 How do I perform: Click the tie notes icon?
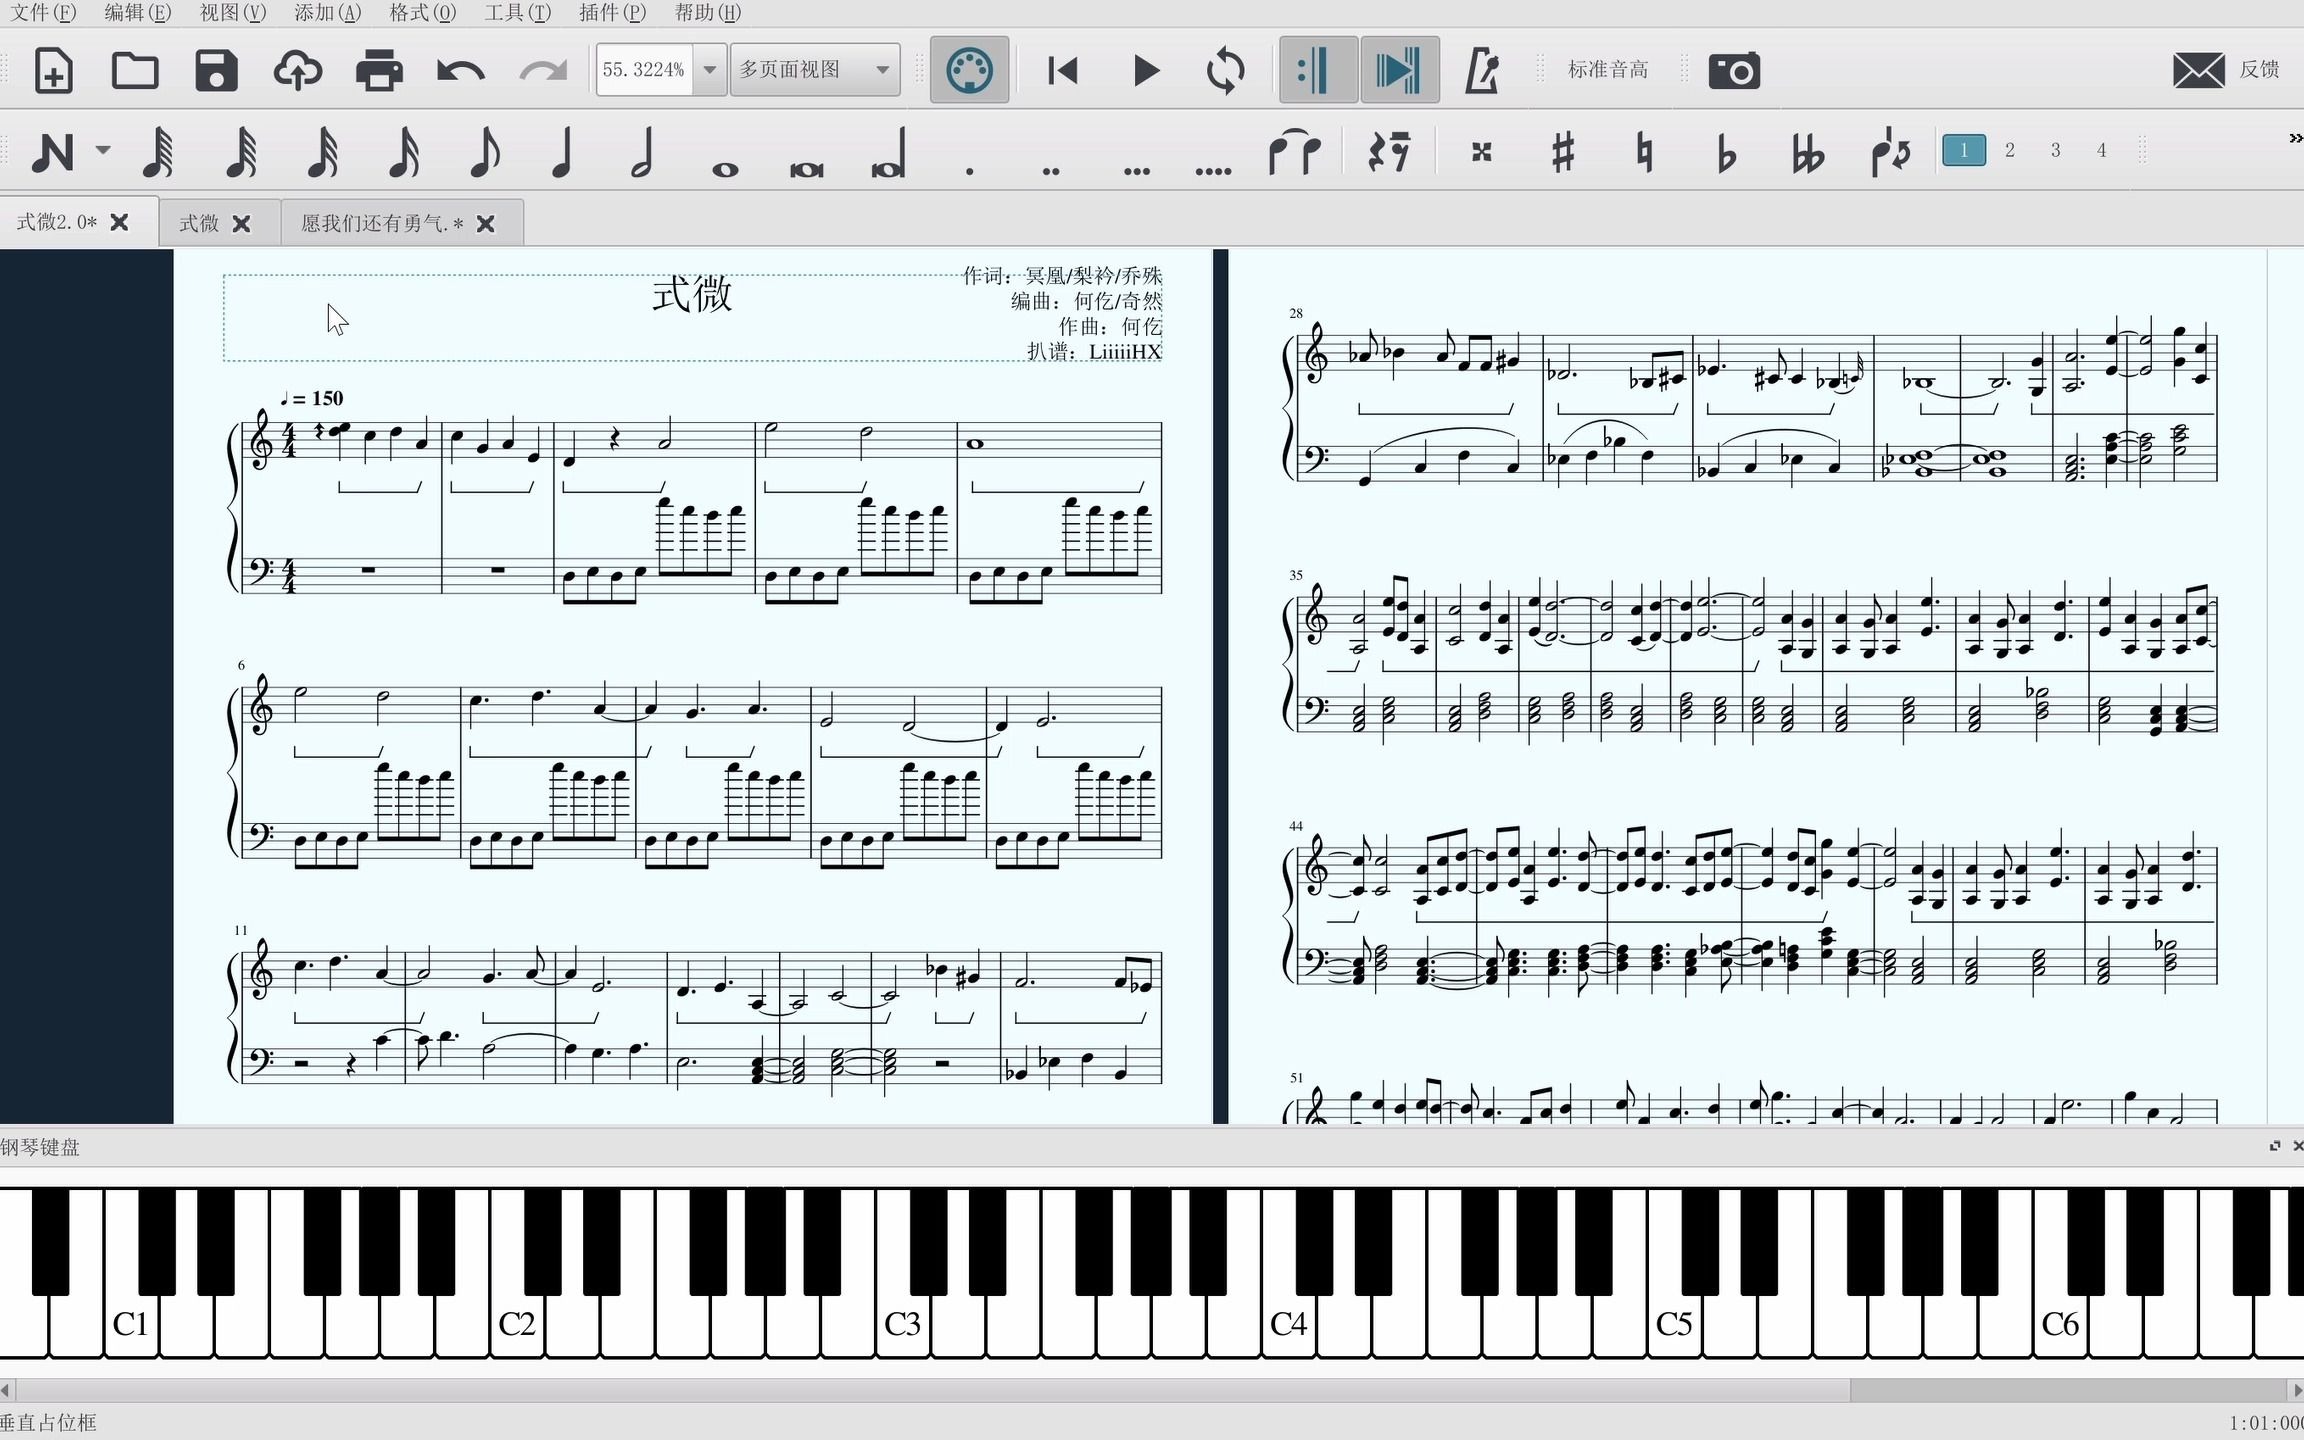1294,153
